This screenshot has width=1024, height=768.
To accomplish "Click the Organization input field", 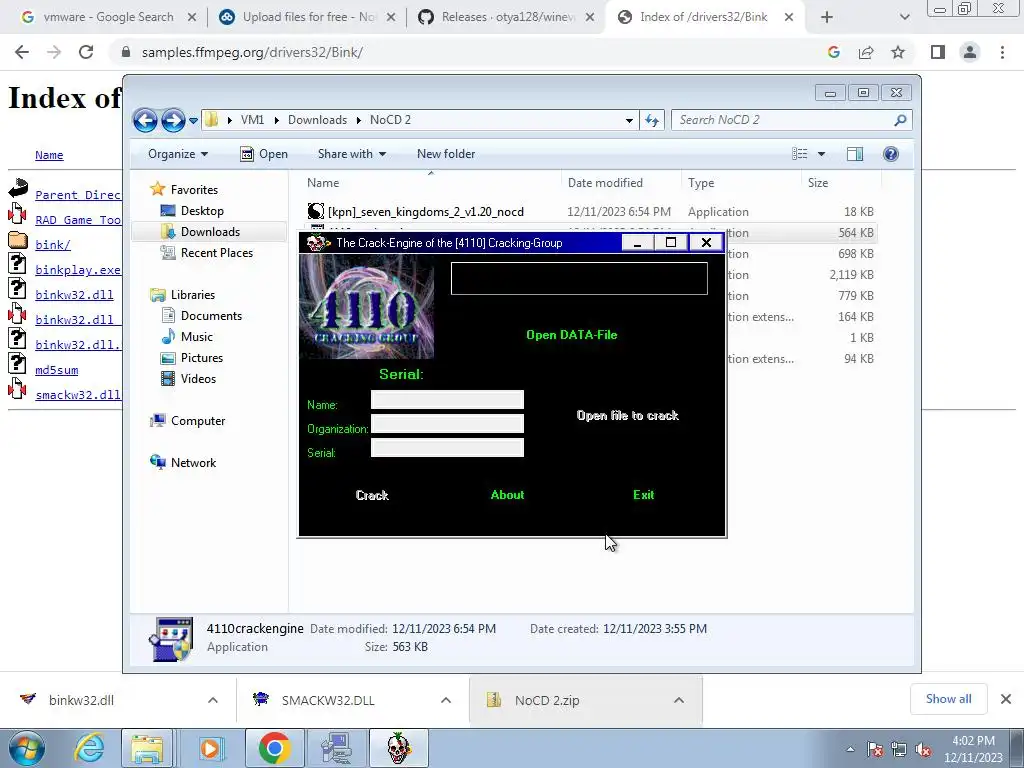I will coord(447,423).
